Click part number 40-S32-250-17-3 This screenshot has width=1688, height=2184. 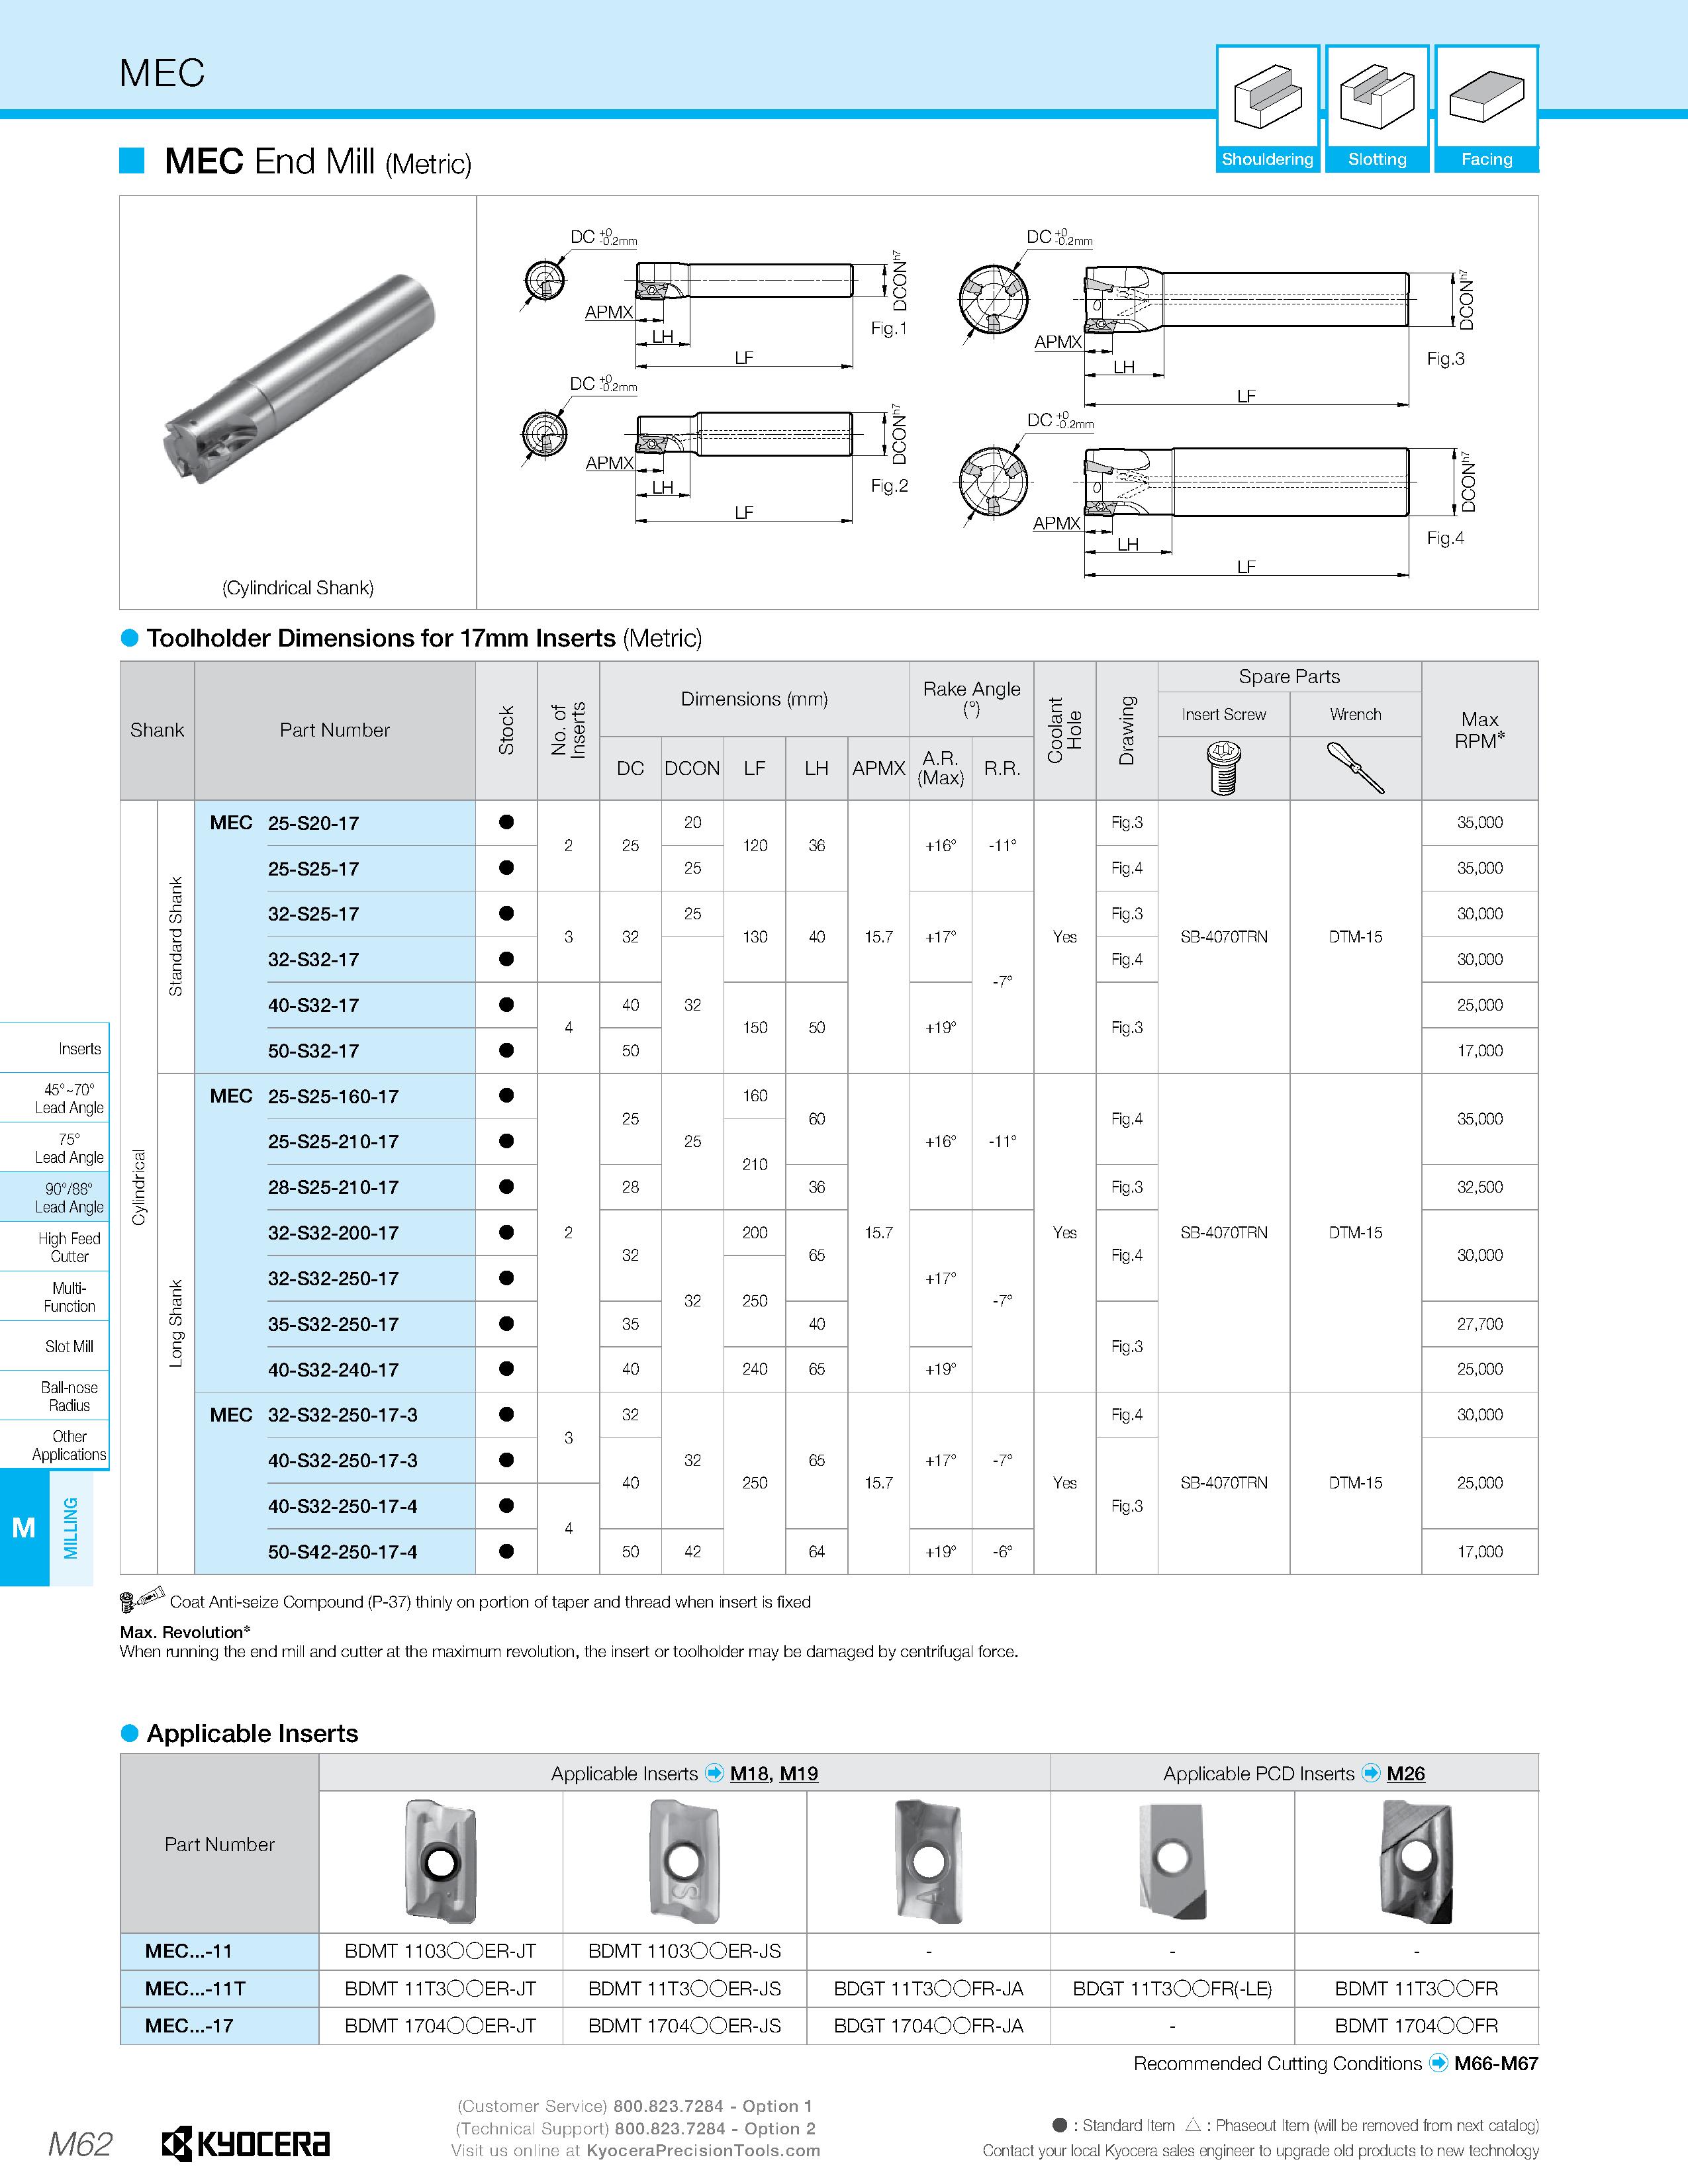343,1461
